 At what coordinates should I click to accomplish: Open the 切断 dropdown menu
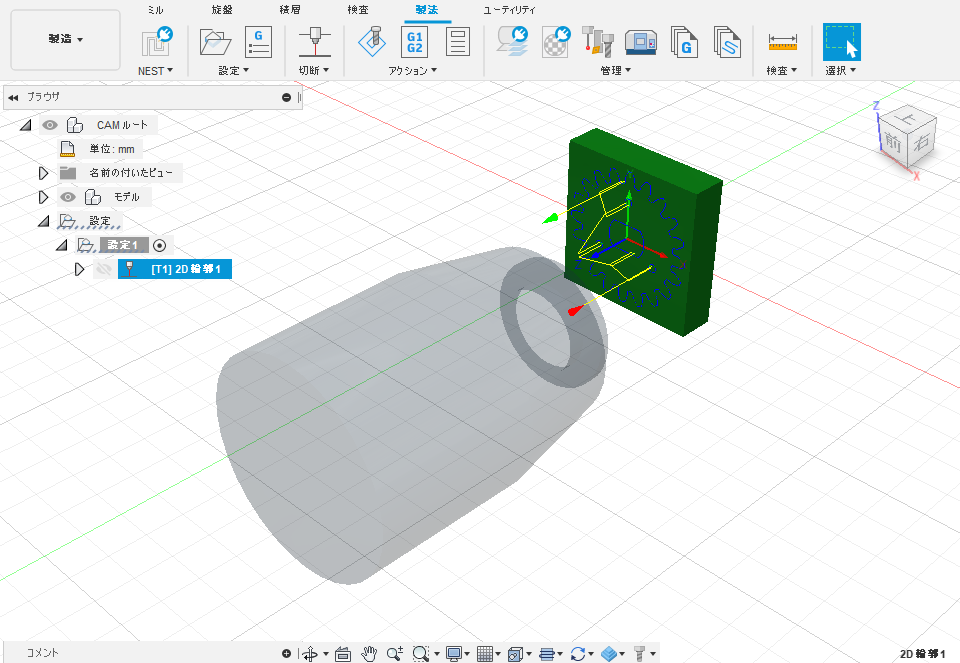(314, 71)
